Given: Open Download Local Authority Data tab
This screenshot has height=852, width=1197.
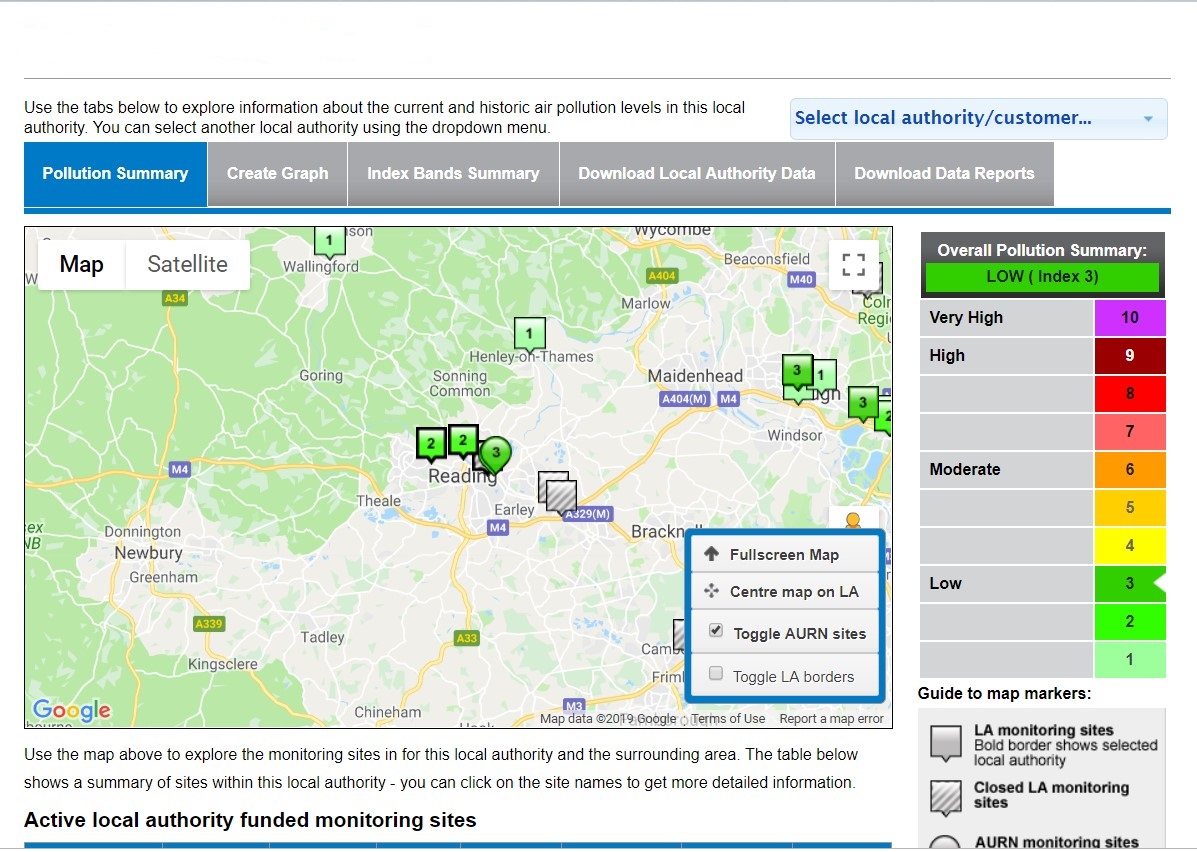Looking at the screenshot, I should tap(696, 174).
